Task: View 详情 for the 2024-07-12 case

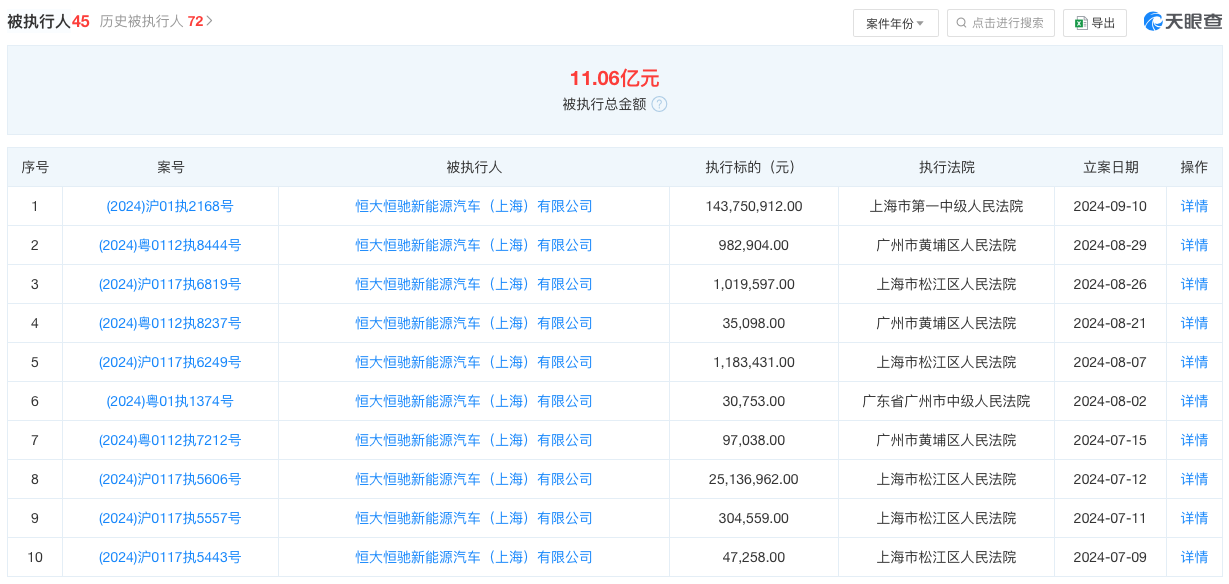Action: click(1194, 479)
